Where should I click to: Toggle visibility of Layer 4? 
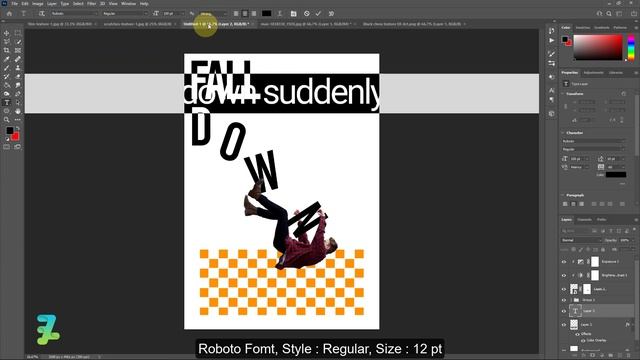coord(564,289)
